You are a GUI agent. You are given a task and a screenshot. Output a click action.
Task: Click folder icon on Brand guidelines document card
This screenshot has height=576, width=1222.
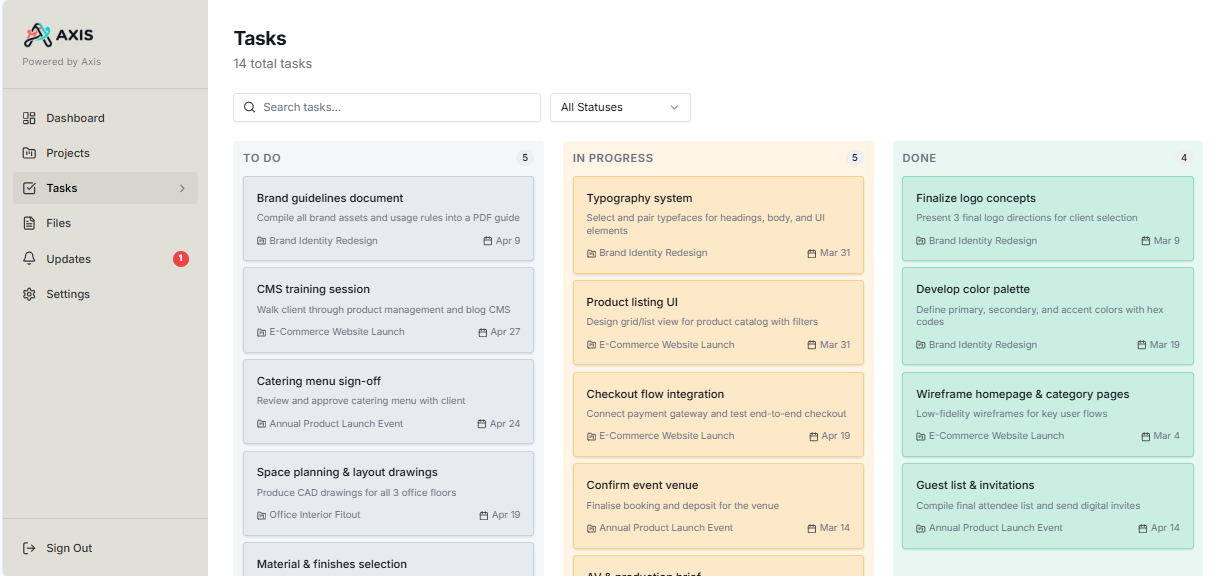click(262, 241)
